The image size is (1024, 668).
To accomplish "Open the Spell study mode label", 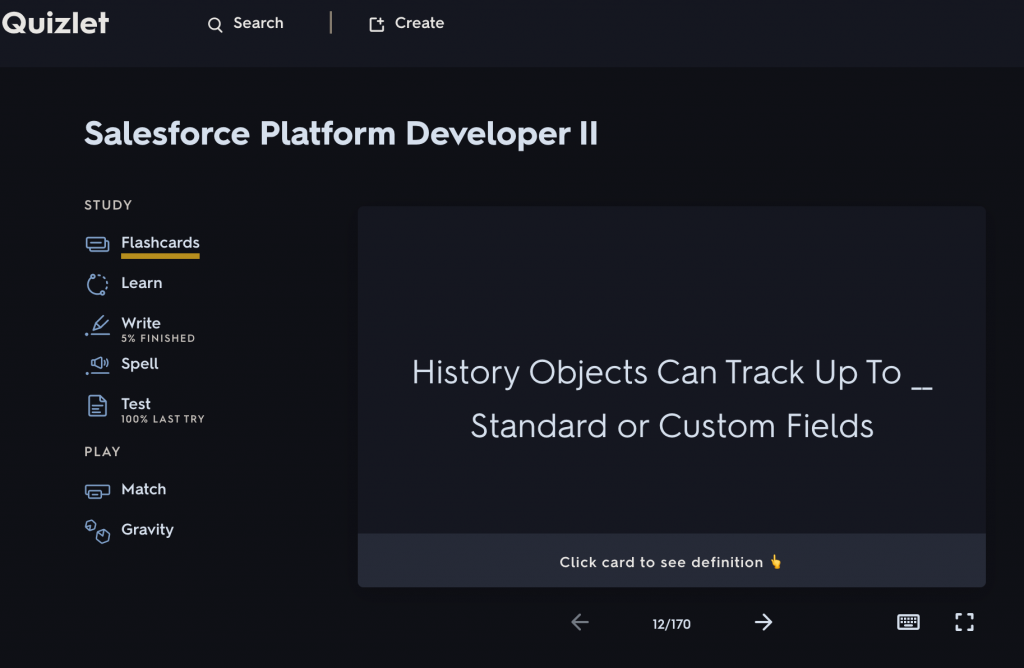I will coord(140,364).
